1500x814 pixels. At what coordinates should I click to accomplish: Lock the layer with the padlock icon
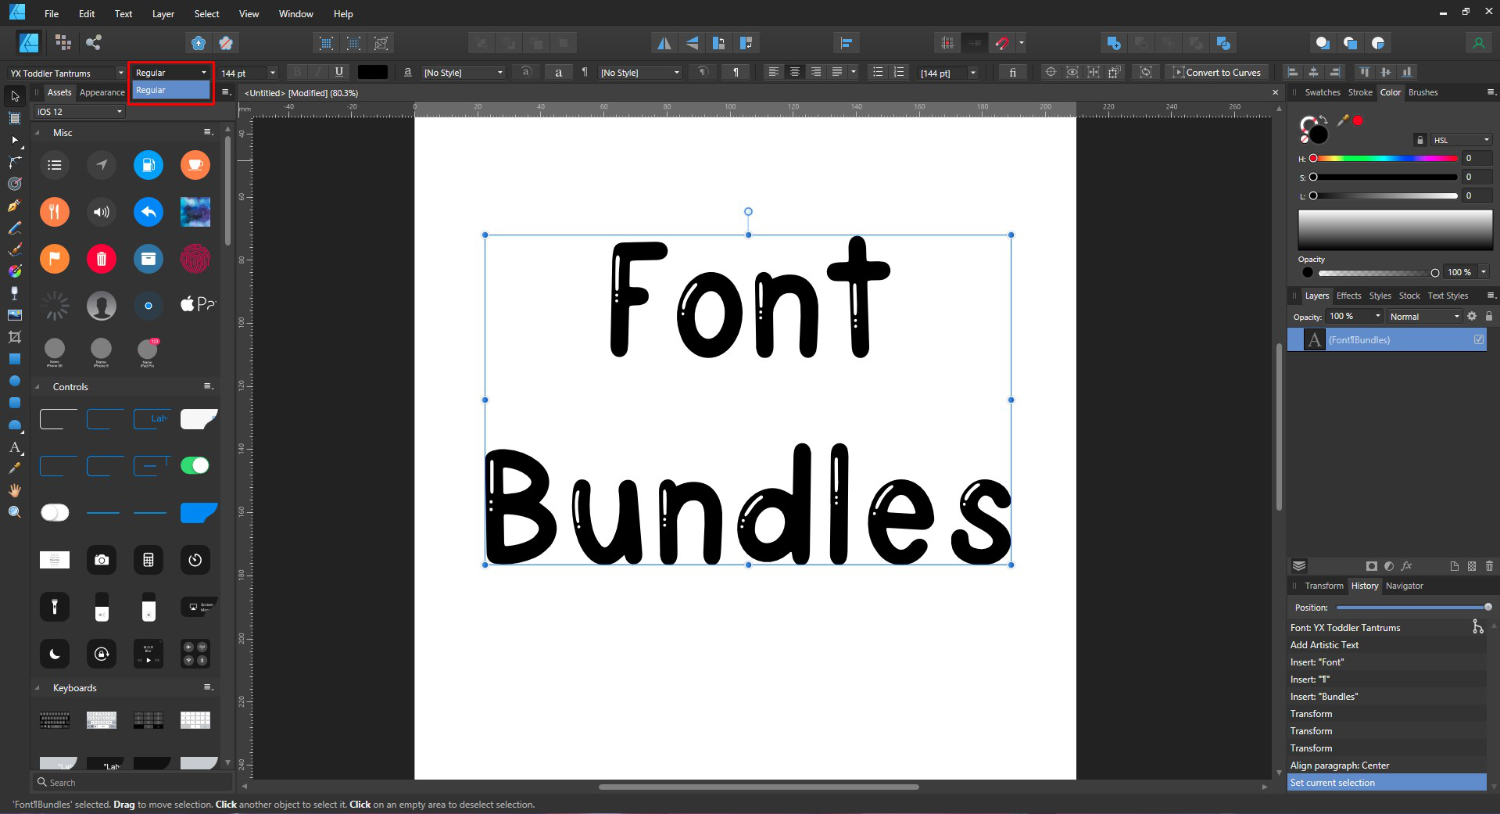point(1488,316)
